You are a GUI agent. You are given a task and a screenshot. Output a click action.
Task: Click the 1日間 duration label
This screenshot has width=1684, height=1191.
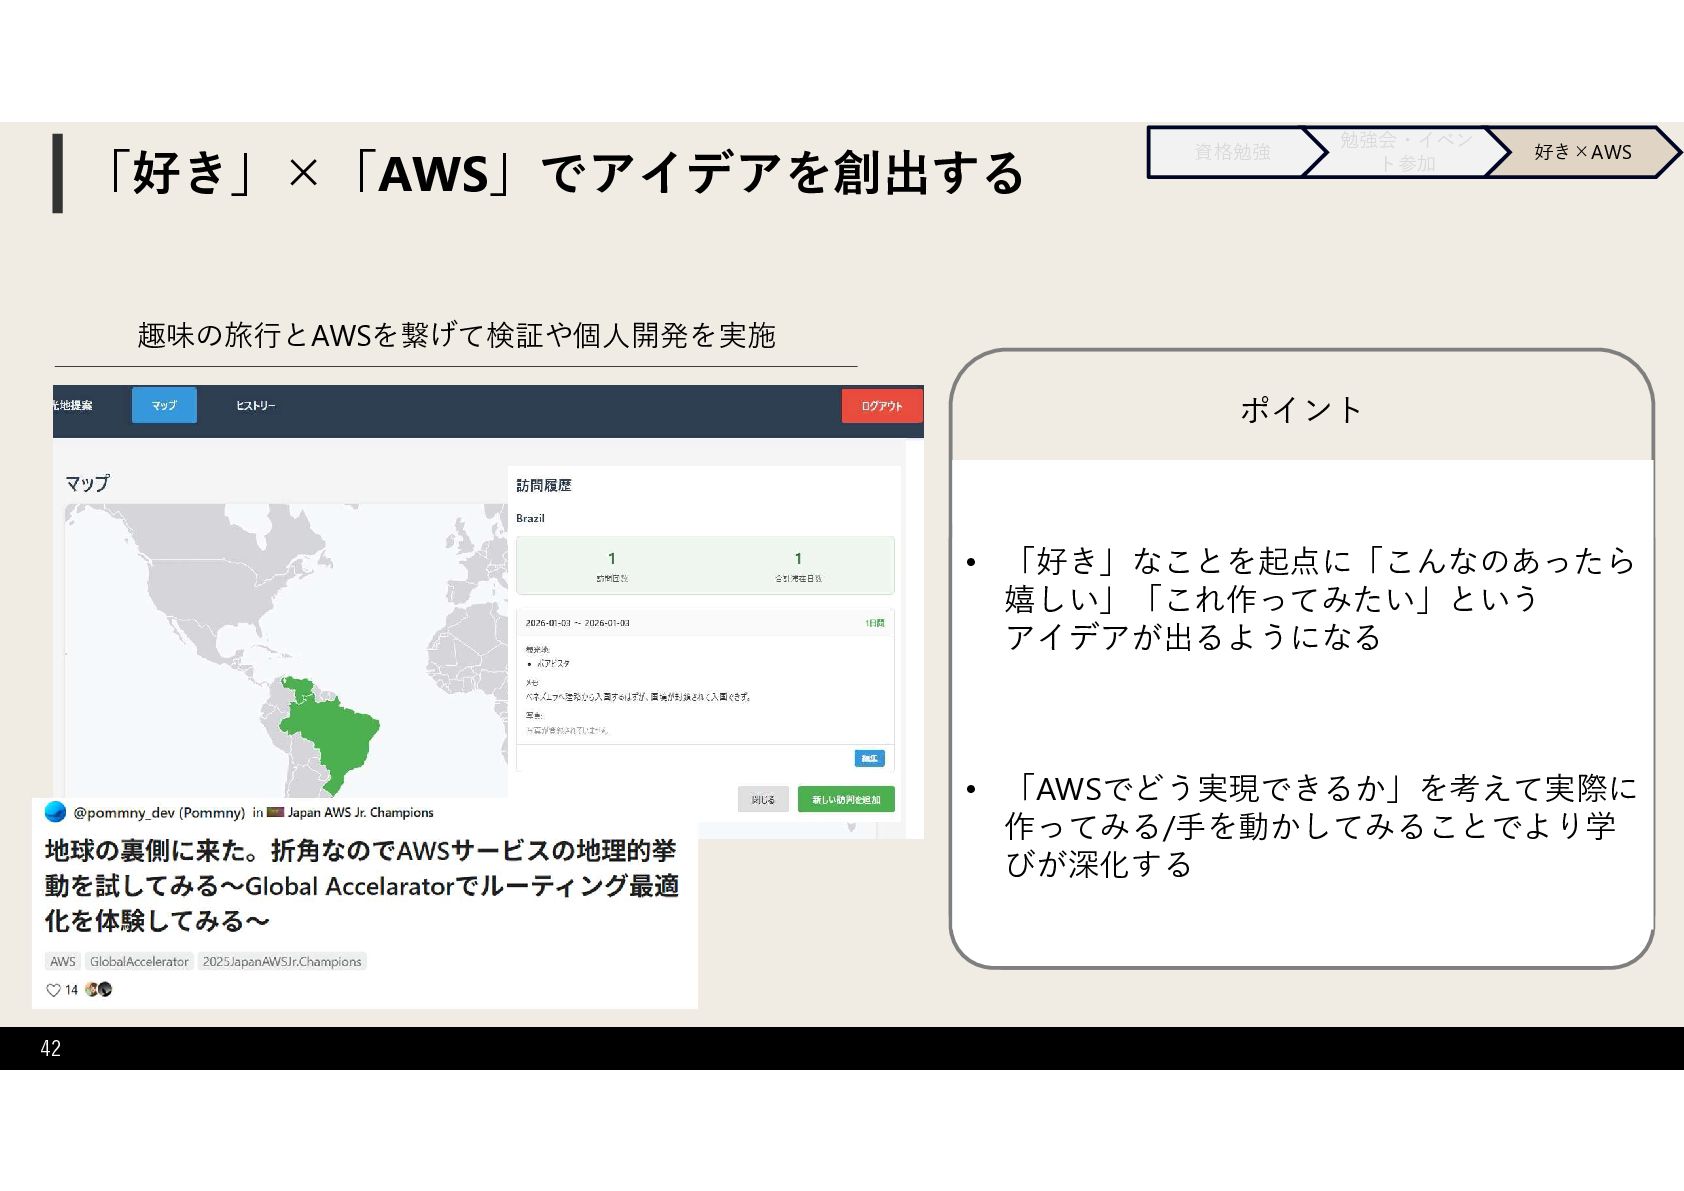[x=874, y=623]
